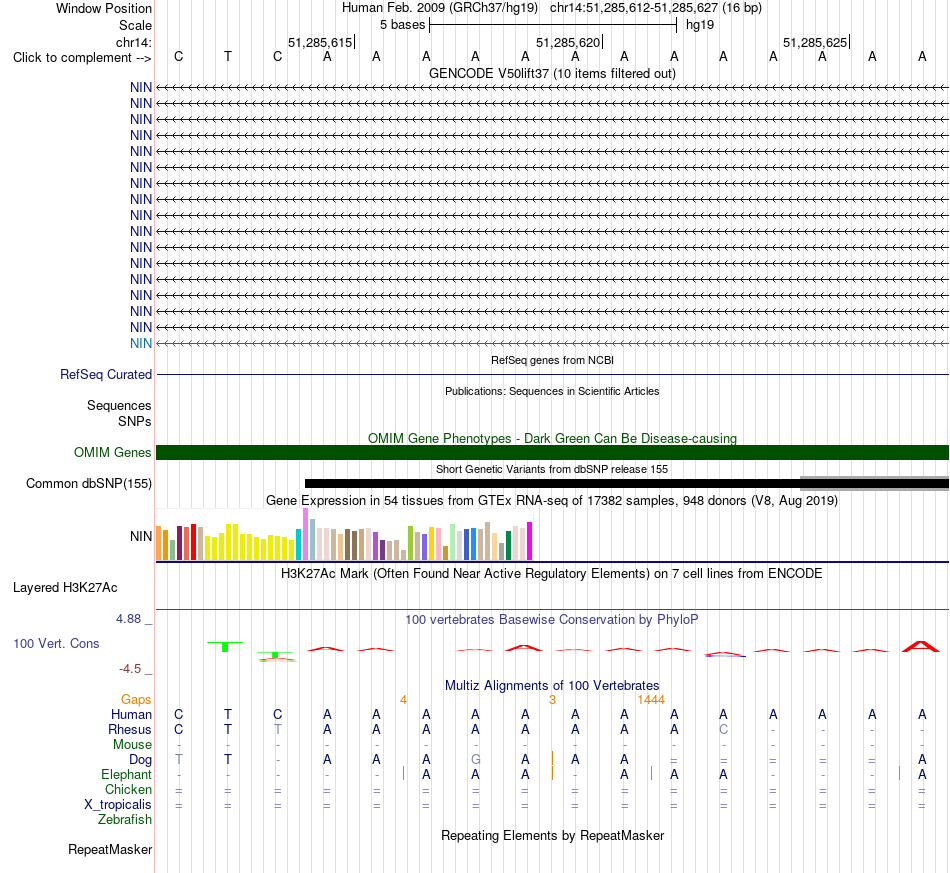This screenshot has width=950, height=873.
Task: Click the Common dbSNP(155) label
Action: tap(88, 483)
